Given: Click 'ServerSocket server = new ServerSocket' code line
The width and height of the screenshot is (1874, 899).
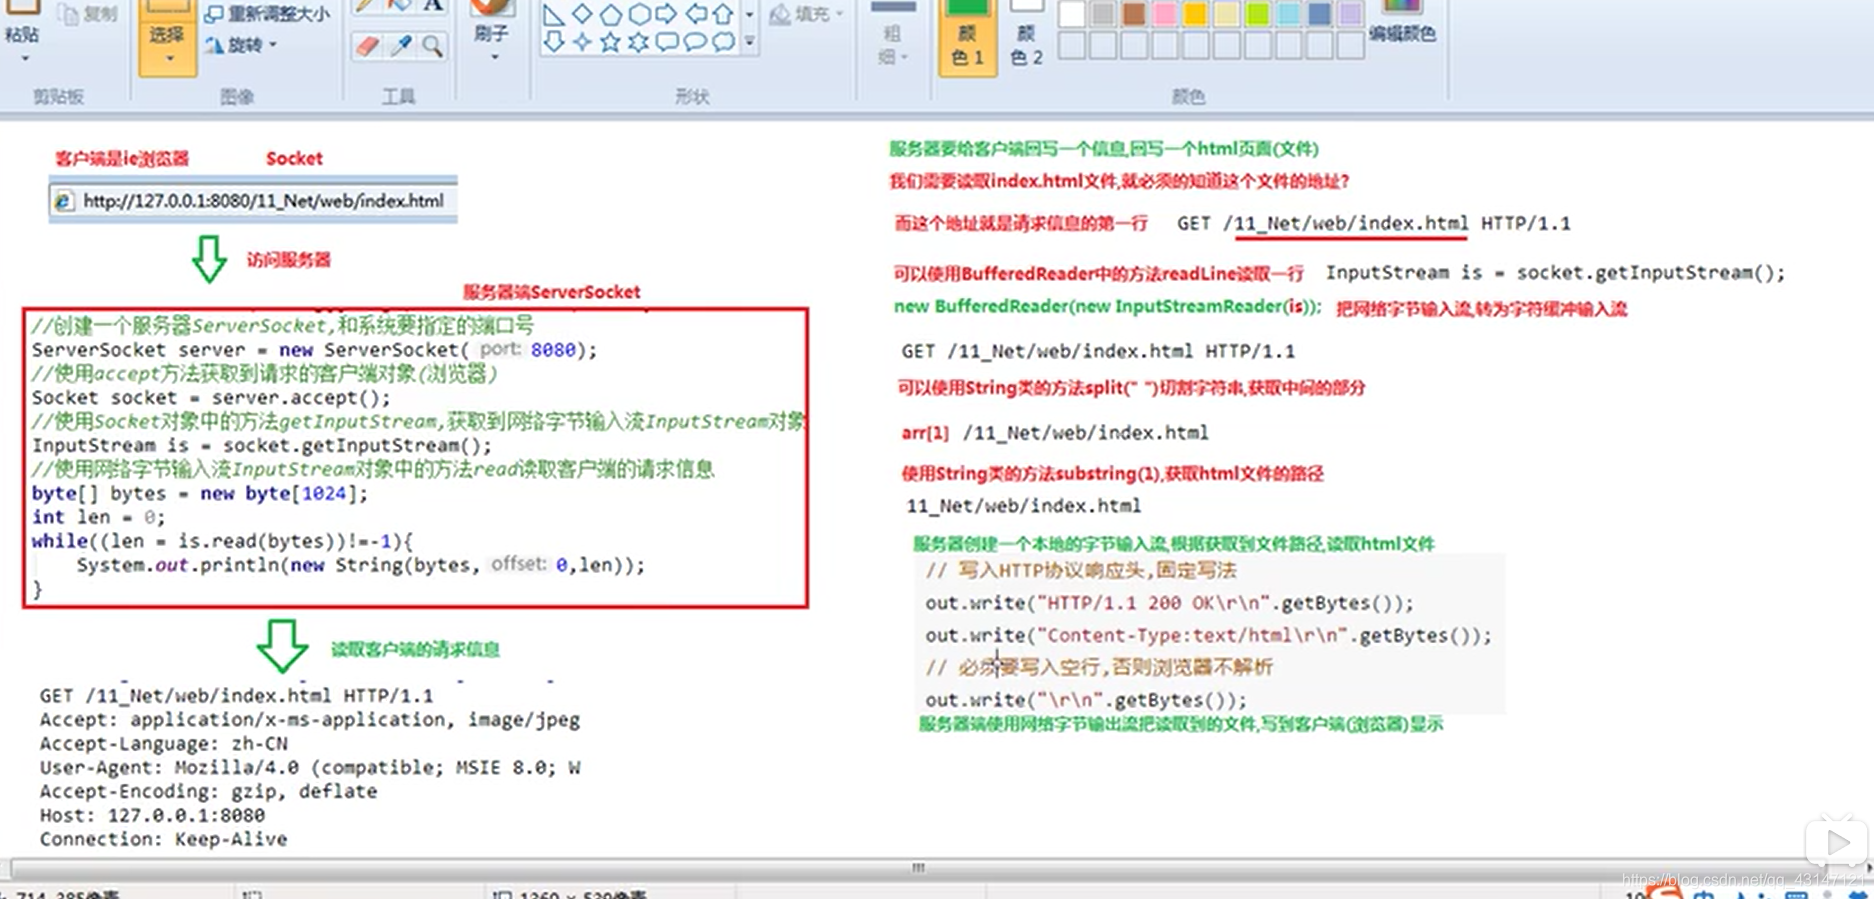Looking at the screenshot, I should point(314,350).
